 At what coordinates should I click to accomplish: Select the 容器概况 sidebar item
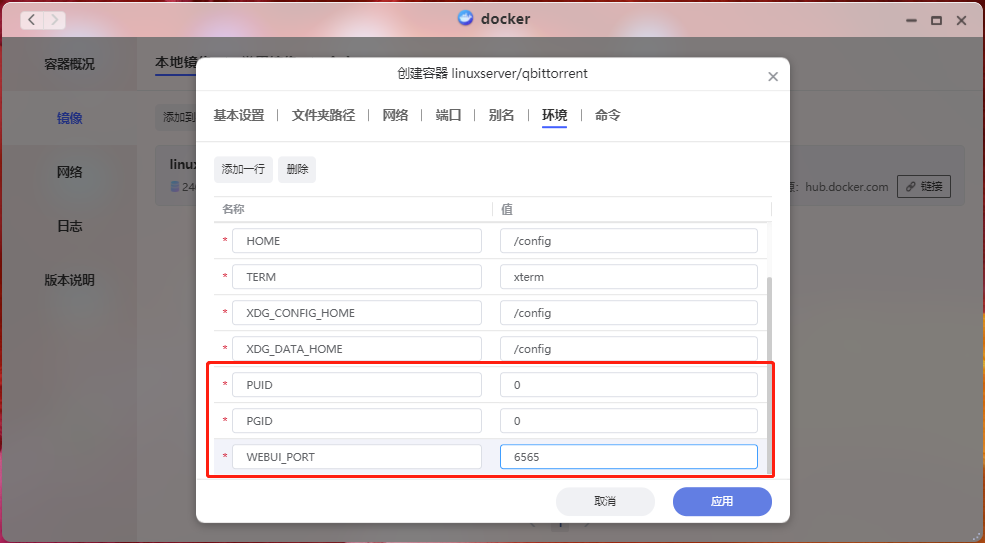click(x=69, y=64)
